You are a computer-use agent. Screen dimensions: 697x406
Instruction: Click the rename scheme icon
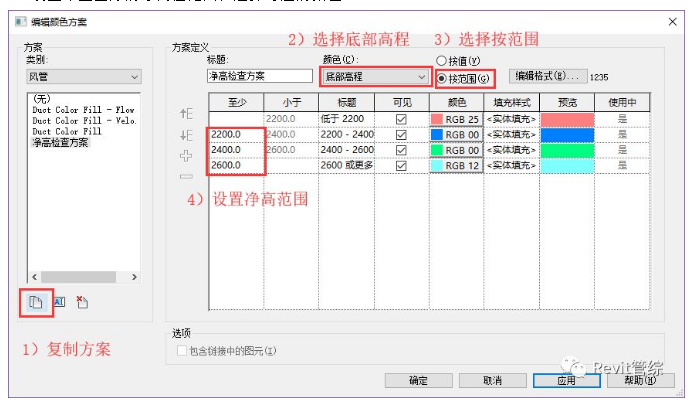click(60, 302)
